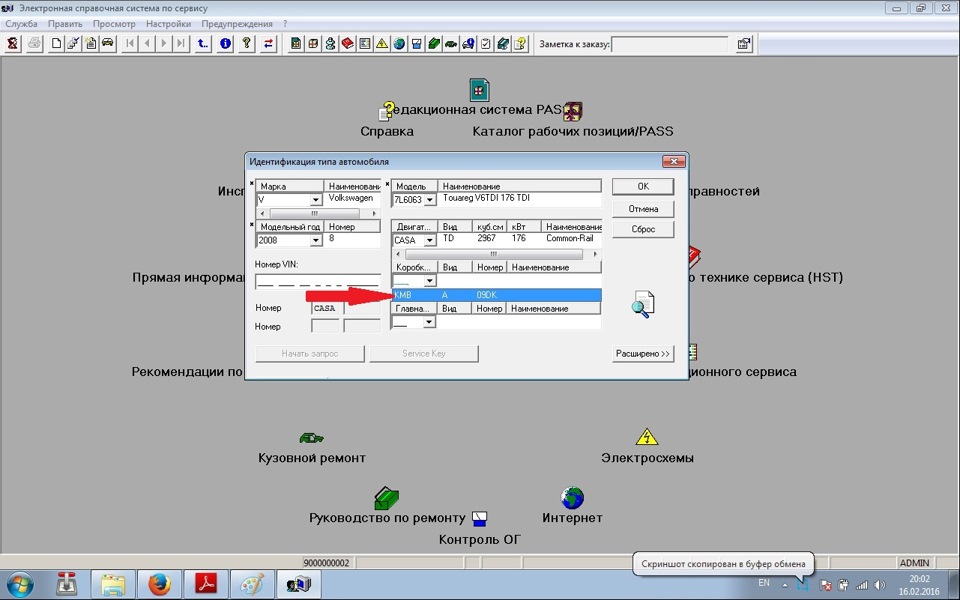Open the Электросхемы lightning icon
The image size is (960, 600).
(647, 437)
